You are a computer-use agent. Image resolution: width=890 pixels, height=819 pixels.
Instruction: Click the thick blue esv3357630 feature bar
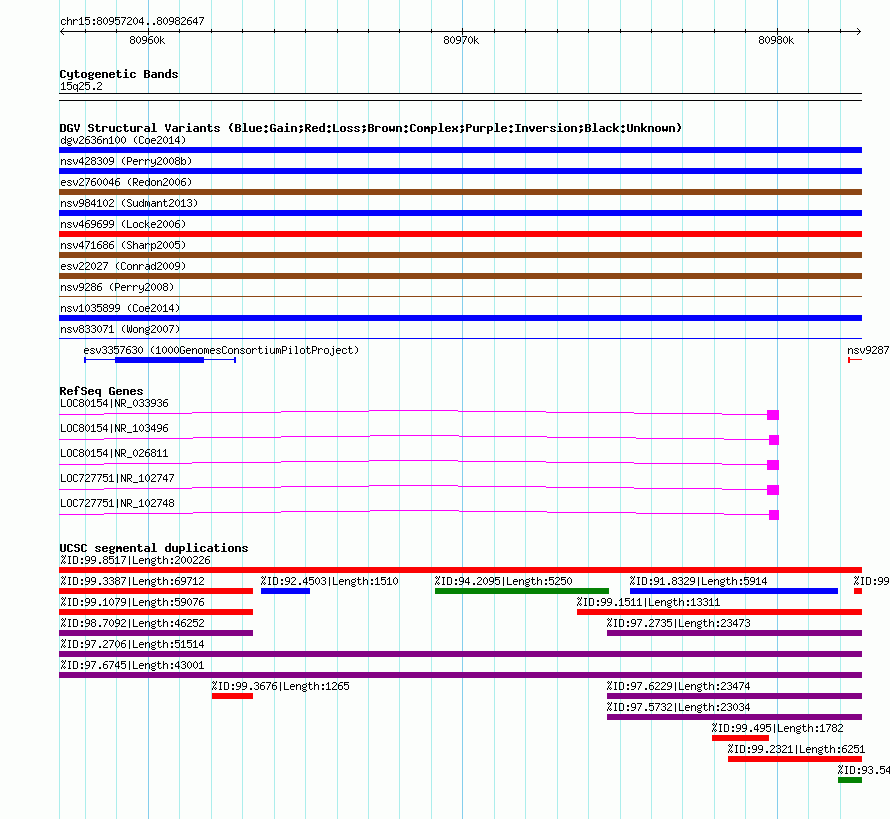(159, 360)
